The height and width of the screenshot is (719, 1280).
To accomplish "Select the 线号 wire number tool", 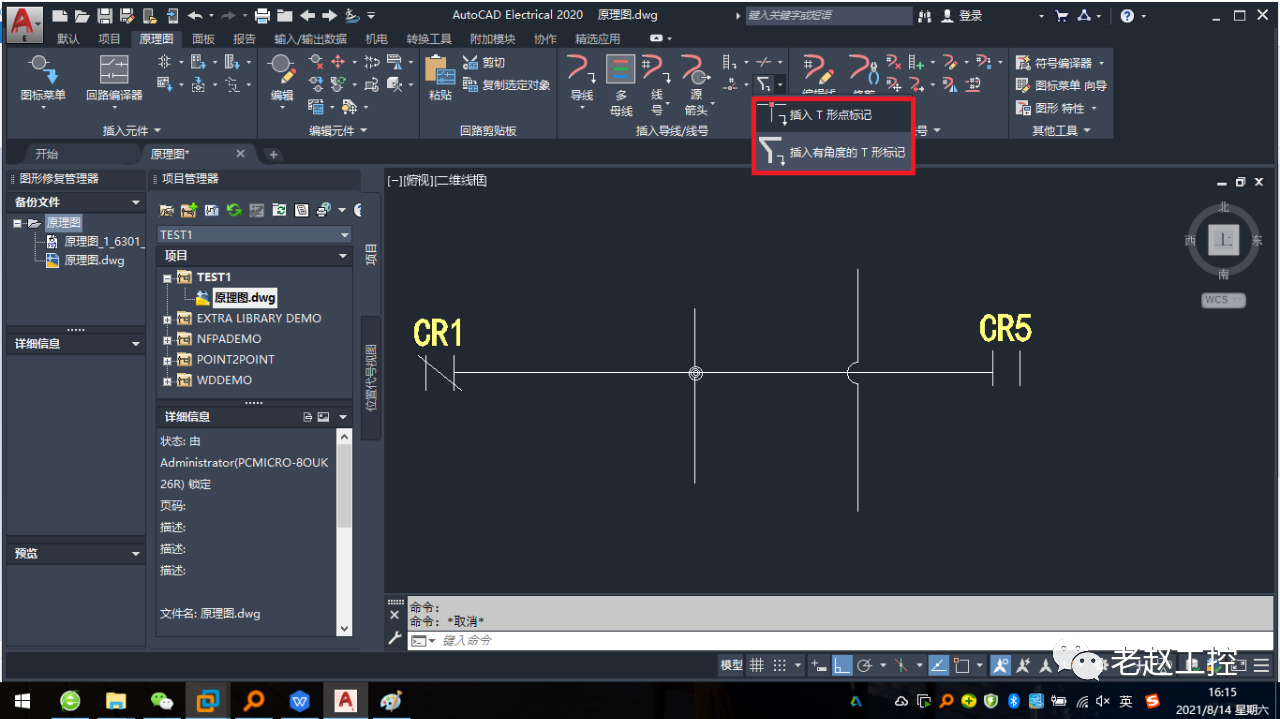I will coord(657,85).
